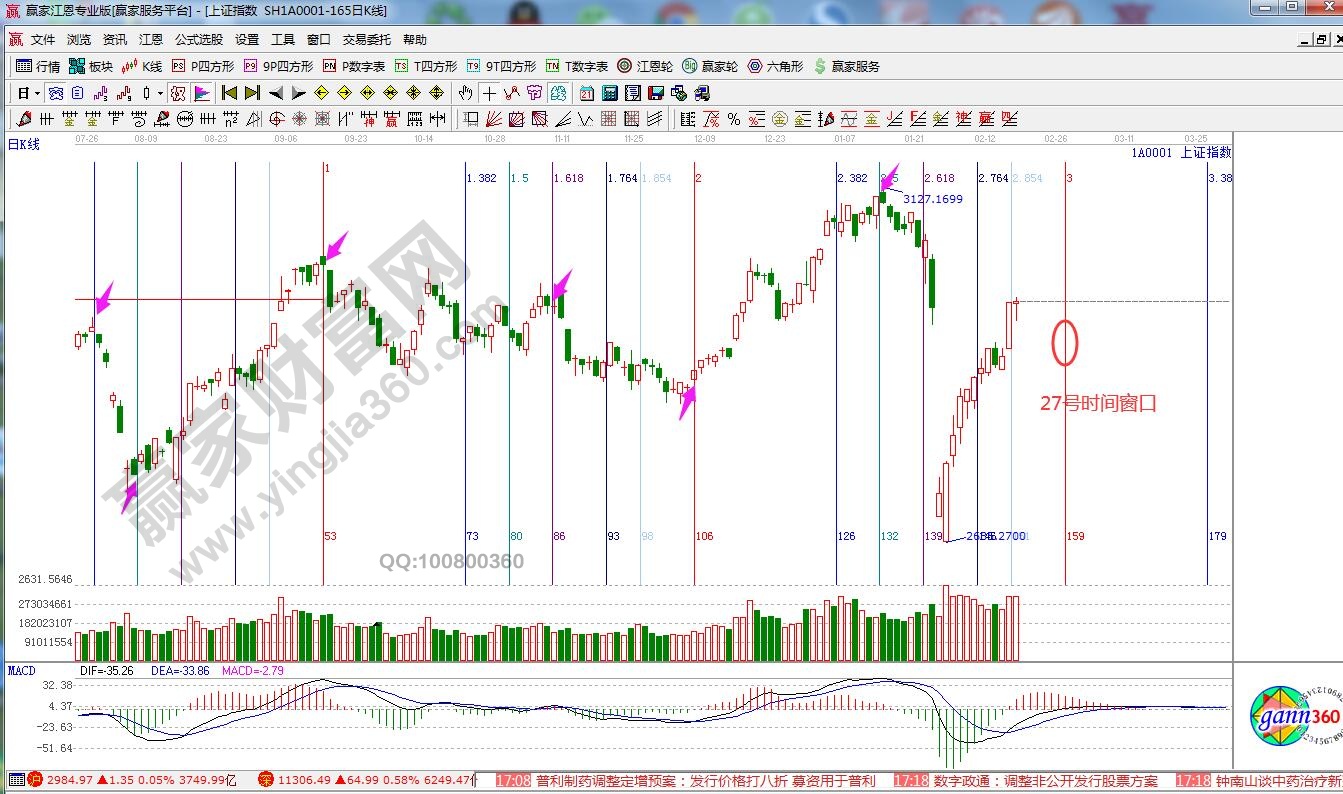Click the 日K线 chart period label
The height and width of the screenshot is (794, 1343).
(x=24, y=144)
